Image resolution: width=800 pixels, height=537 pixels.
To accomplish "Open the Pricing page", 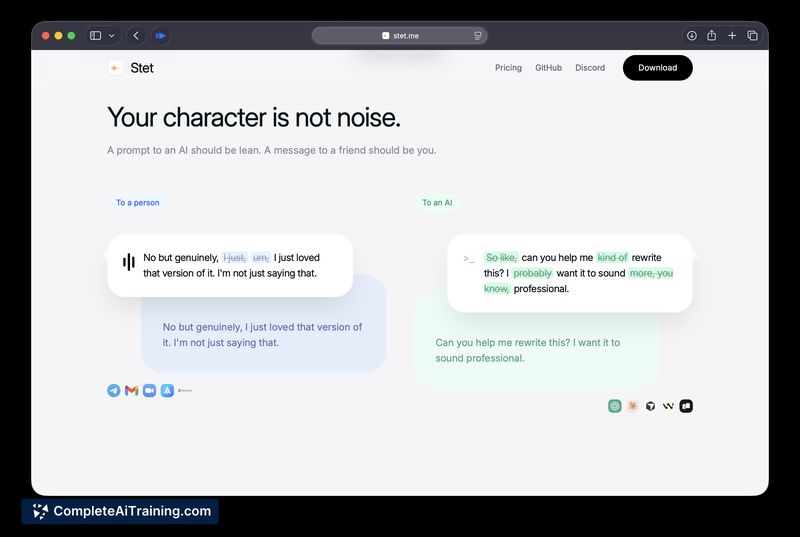I will click(508, 68).
